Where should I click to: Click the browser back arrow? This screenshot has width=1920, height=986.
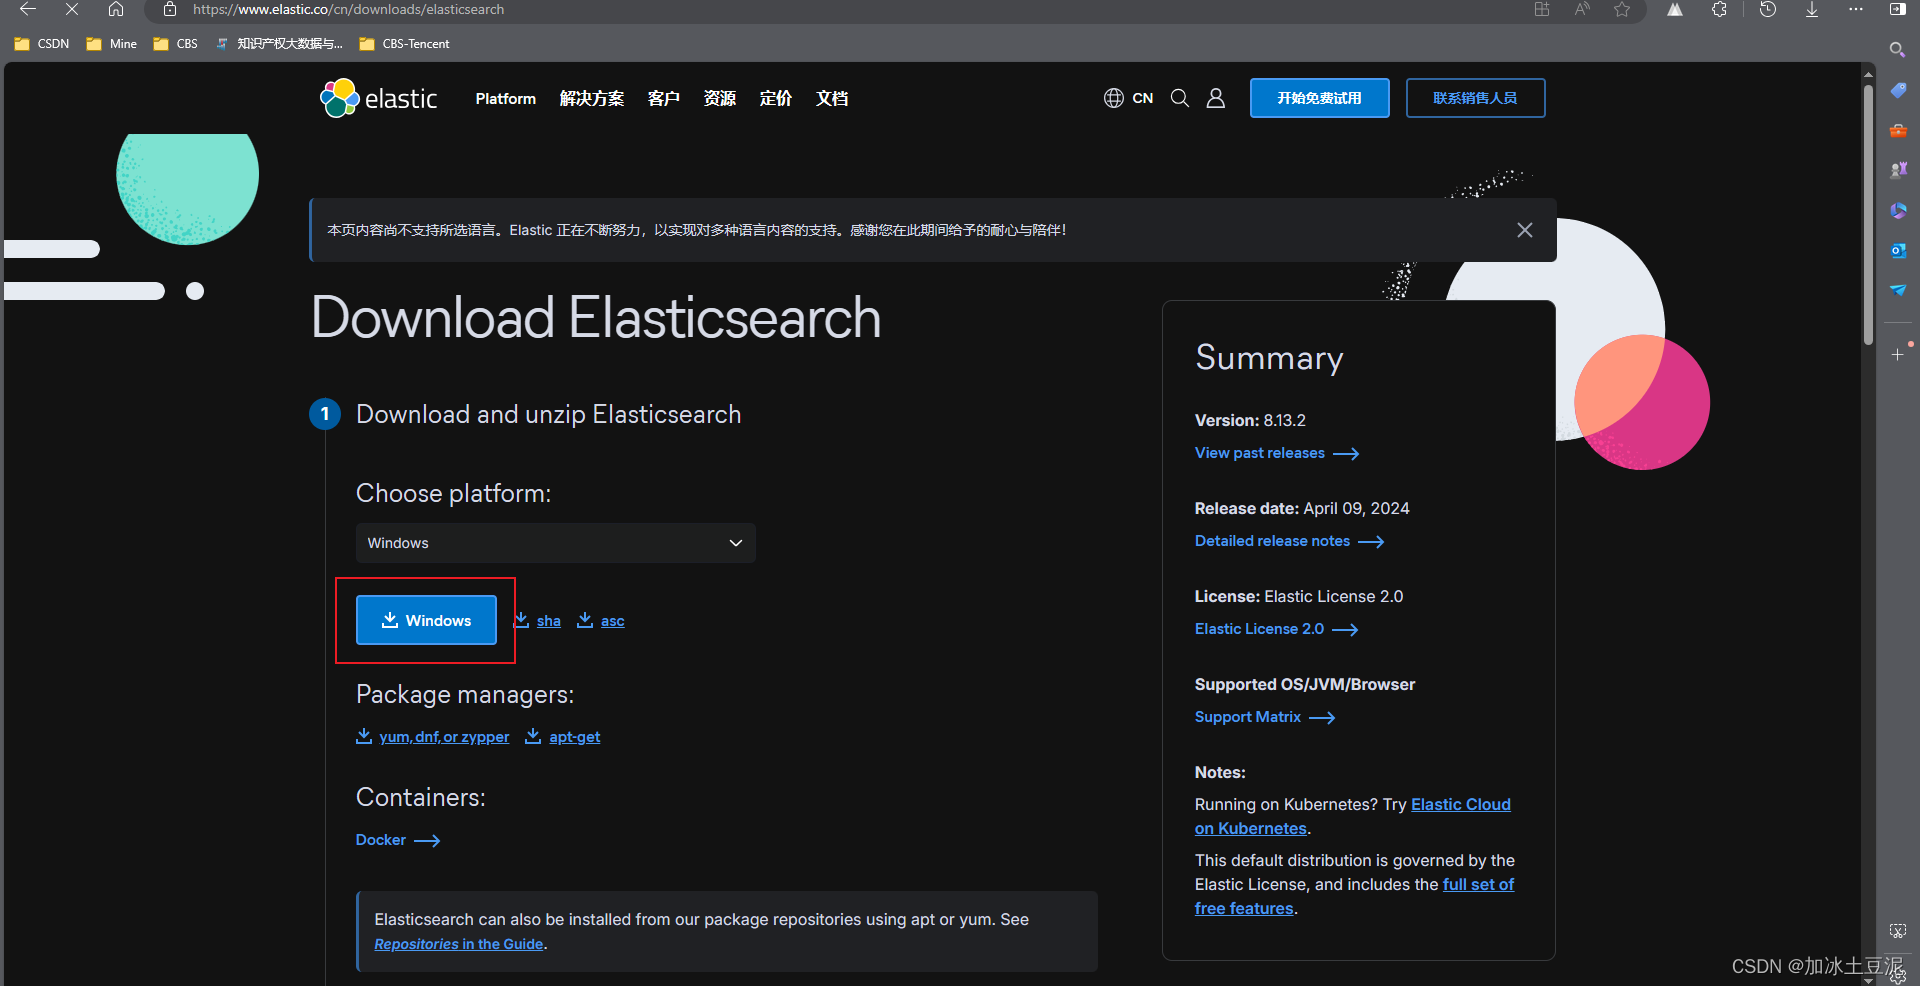tap(28, 9)
